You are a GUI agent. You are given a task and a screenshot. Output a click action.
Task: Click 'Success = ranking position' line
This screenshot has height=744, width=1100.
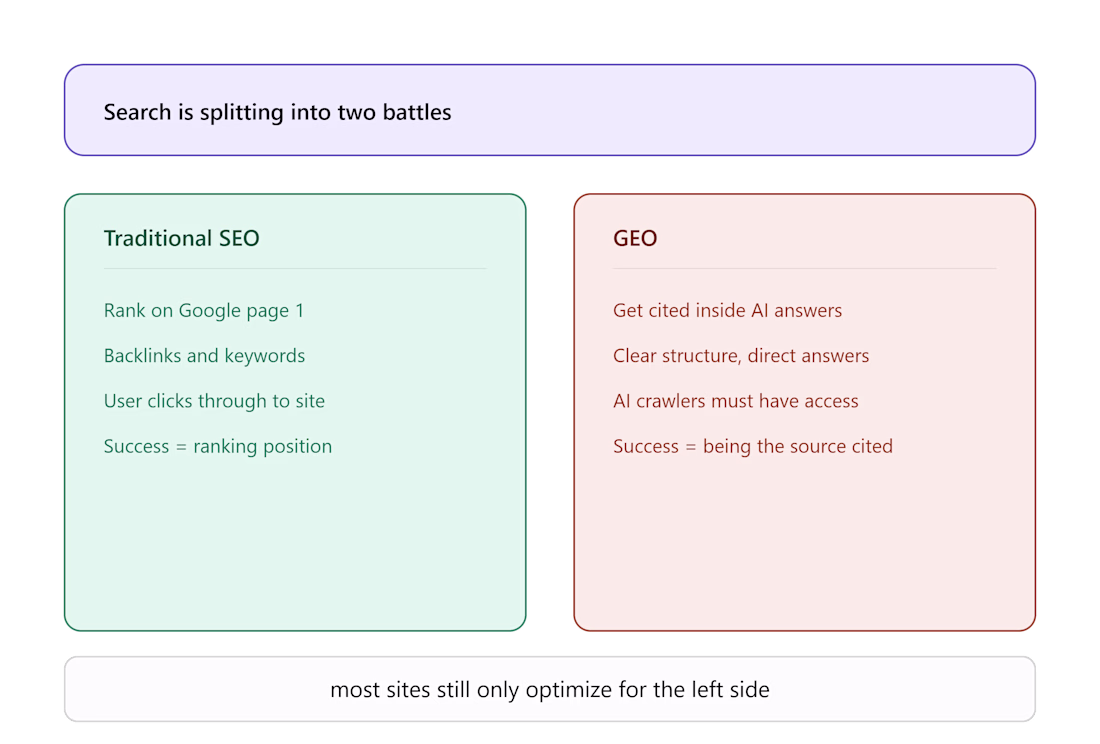point(218,446)
